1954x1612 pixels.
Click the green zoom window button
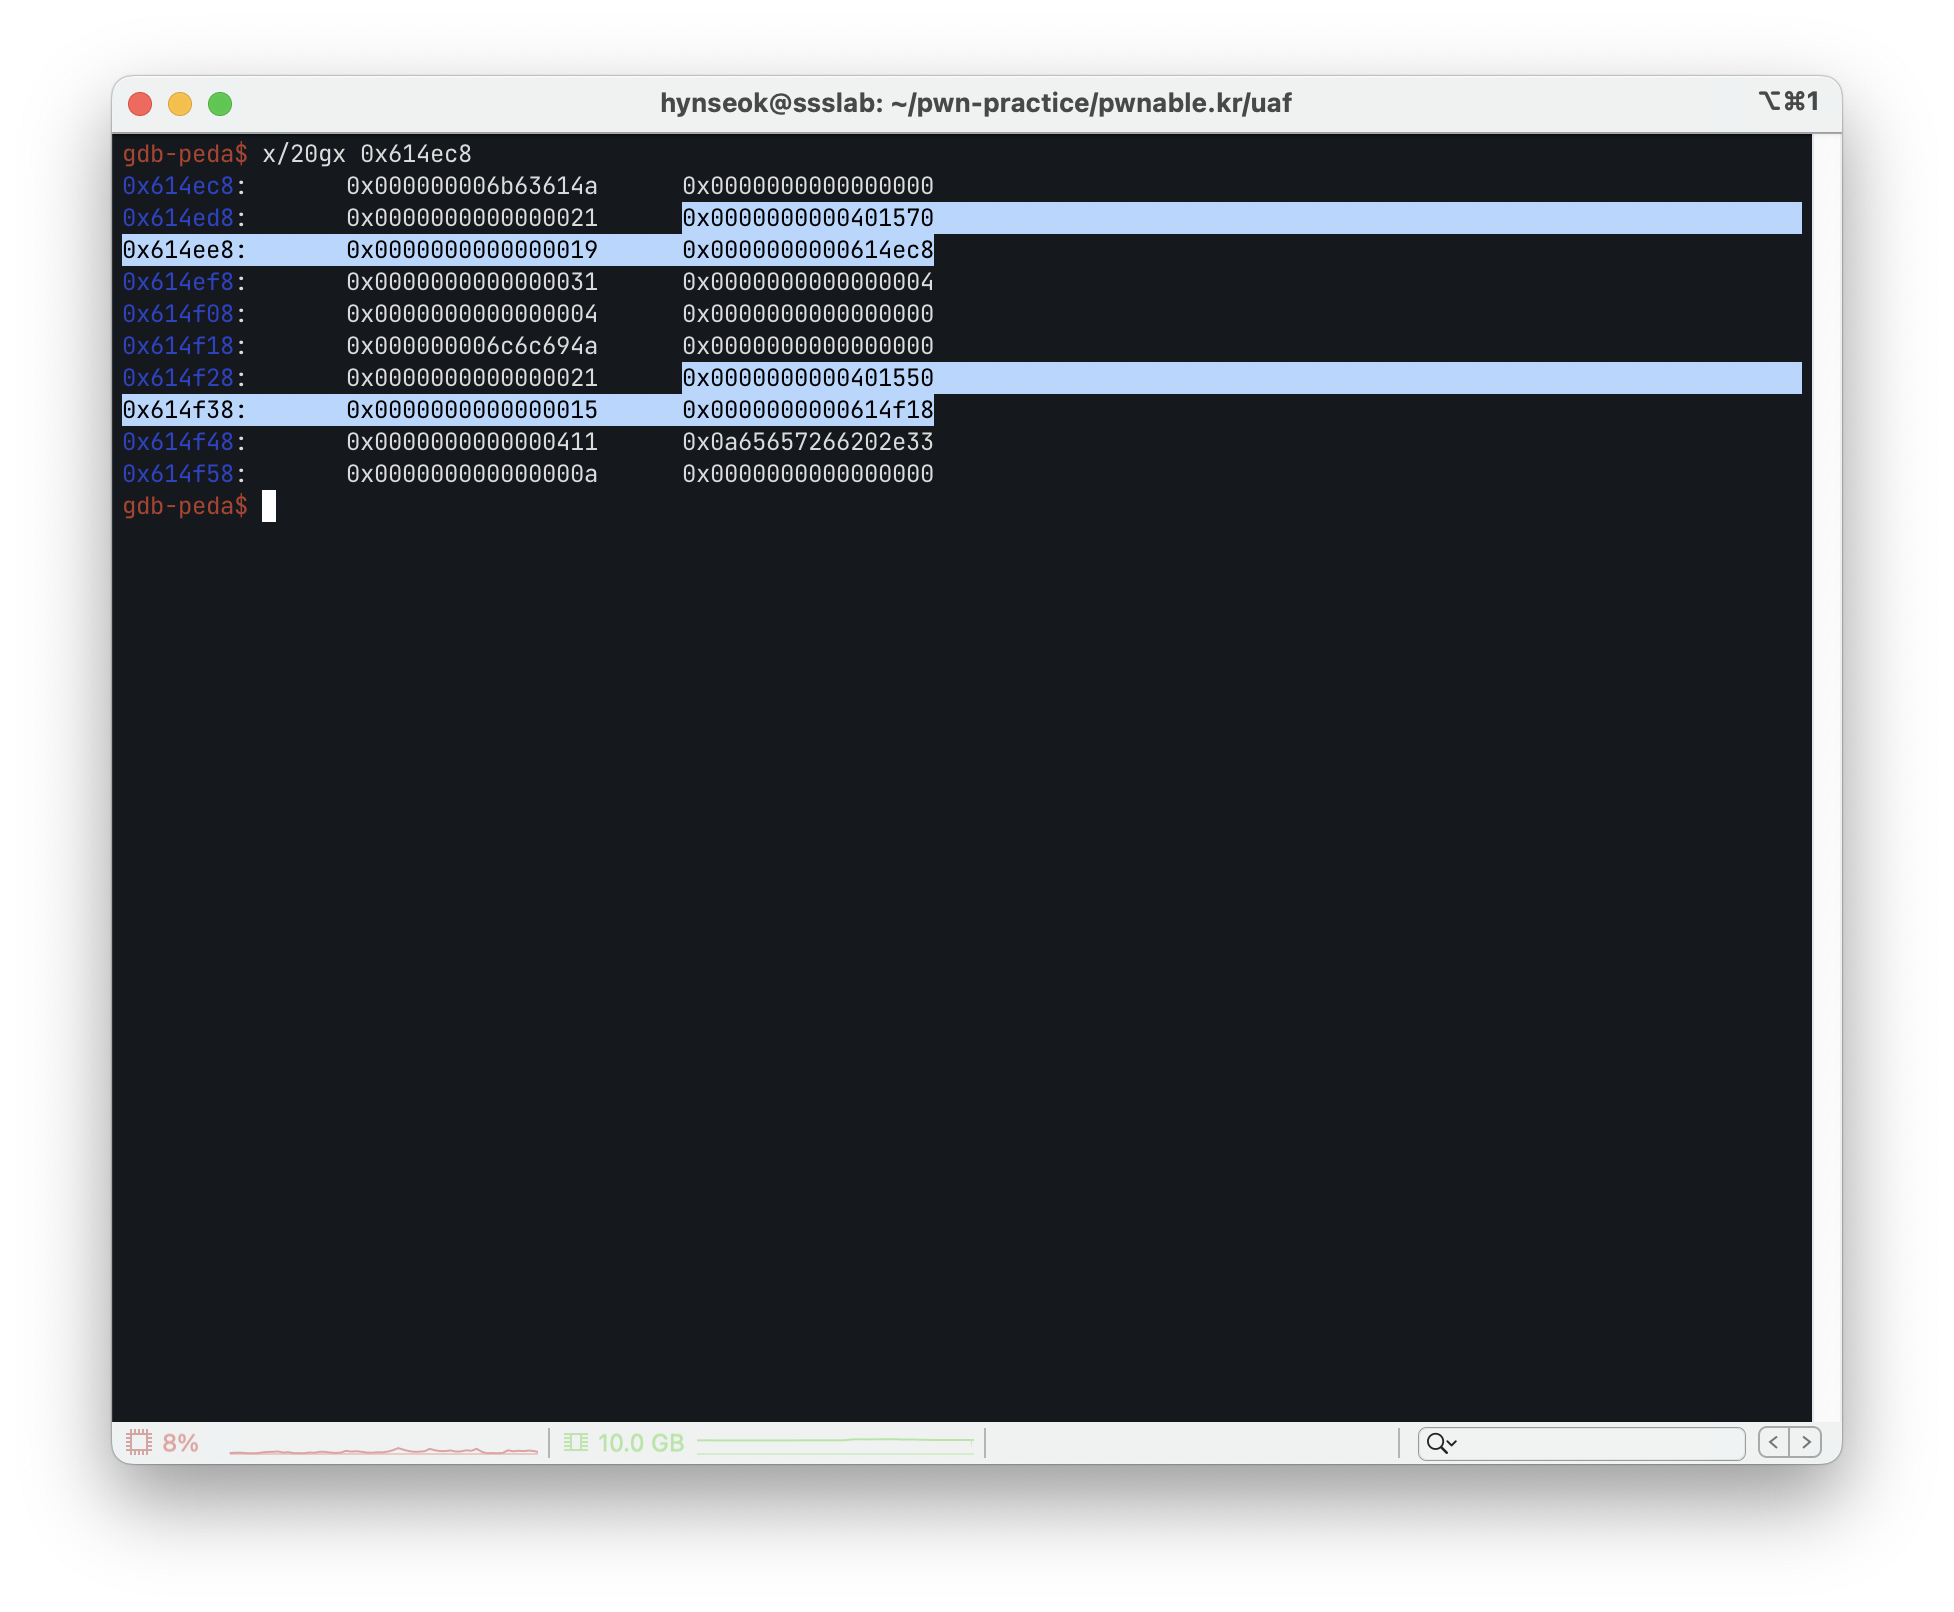pos(220,104)
